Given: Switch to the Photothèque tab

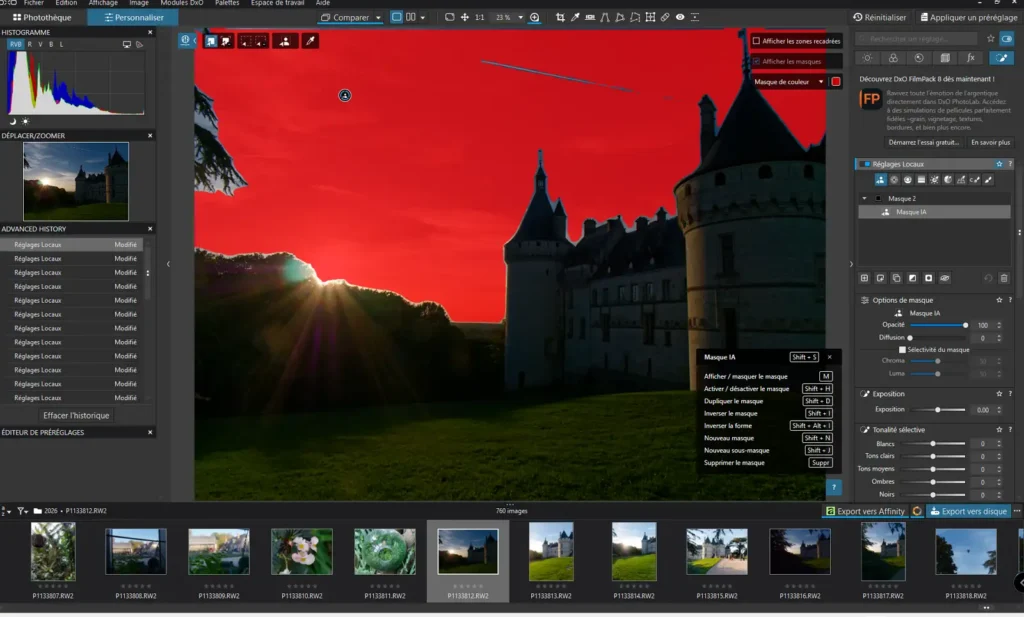Looking at the screenshot, I should coord(42,18).
